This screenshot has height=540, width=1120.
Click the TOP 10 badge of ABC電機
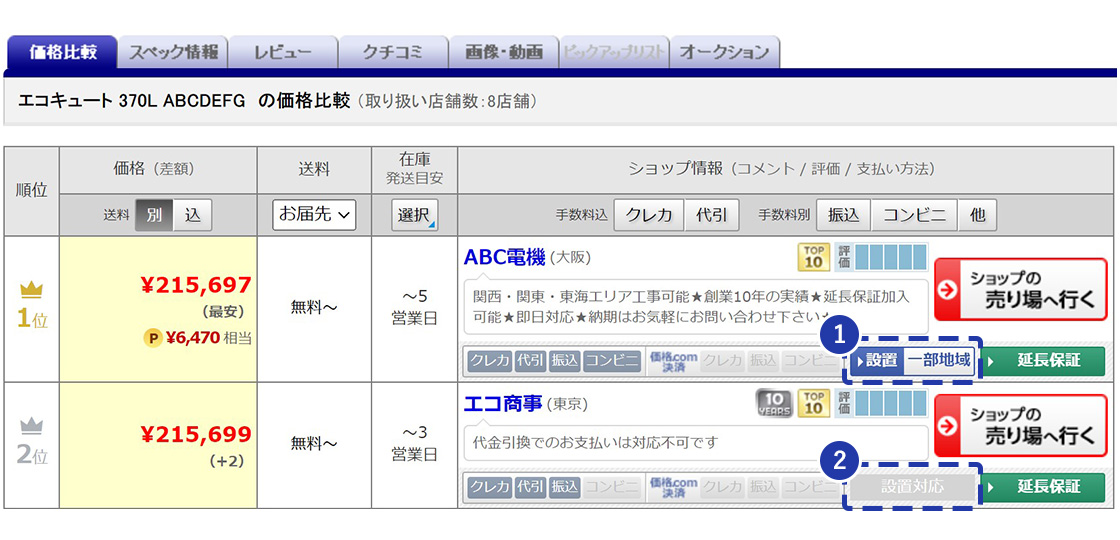point(813,258)
